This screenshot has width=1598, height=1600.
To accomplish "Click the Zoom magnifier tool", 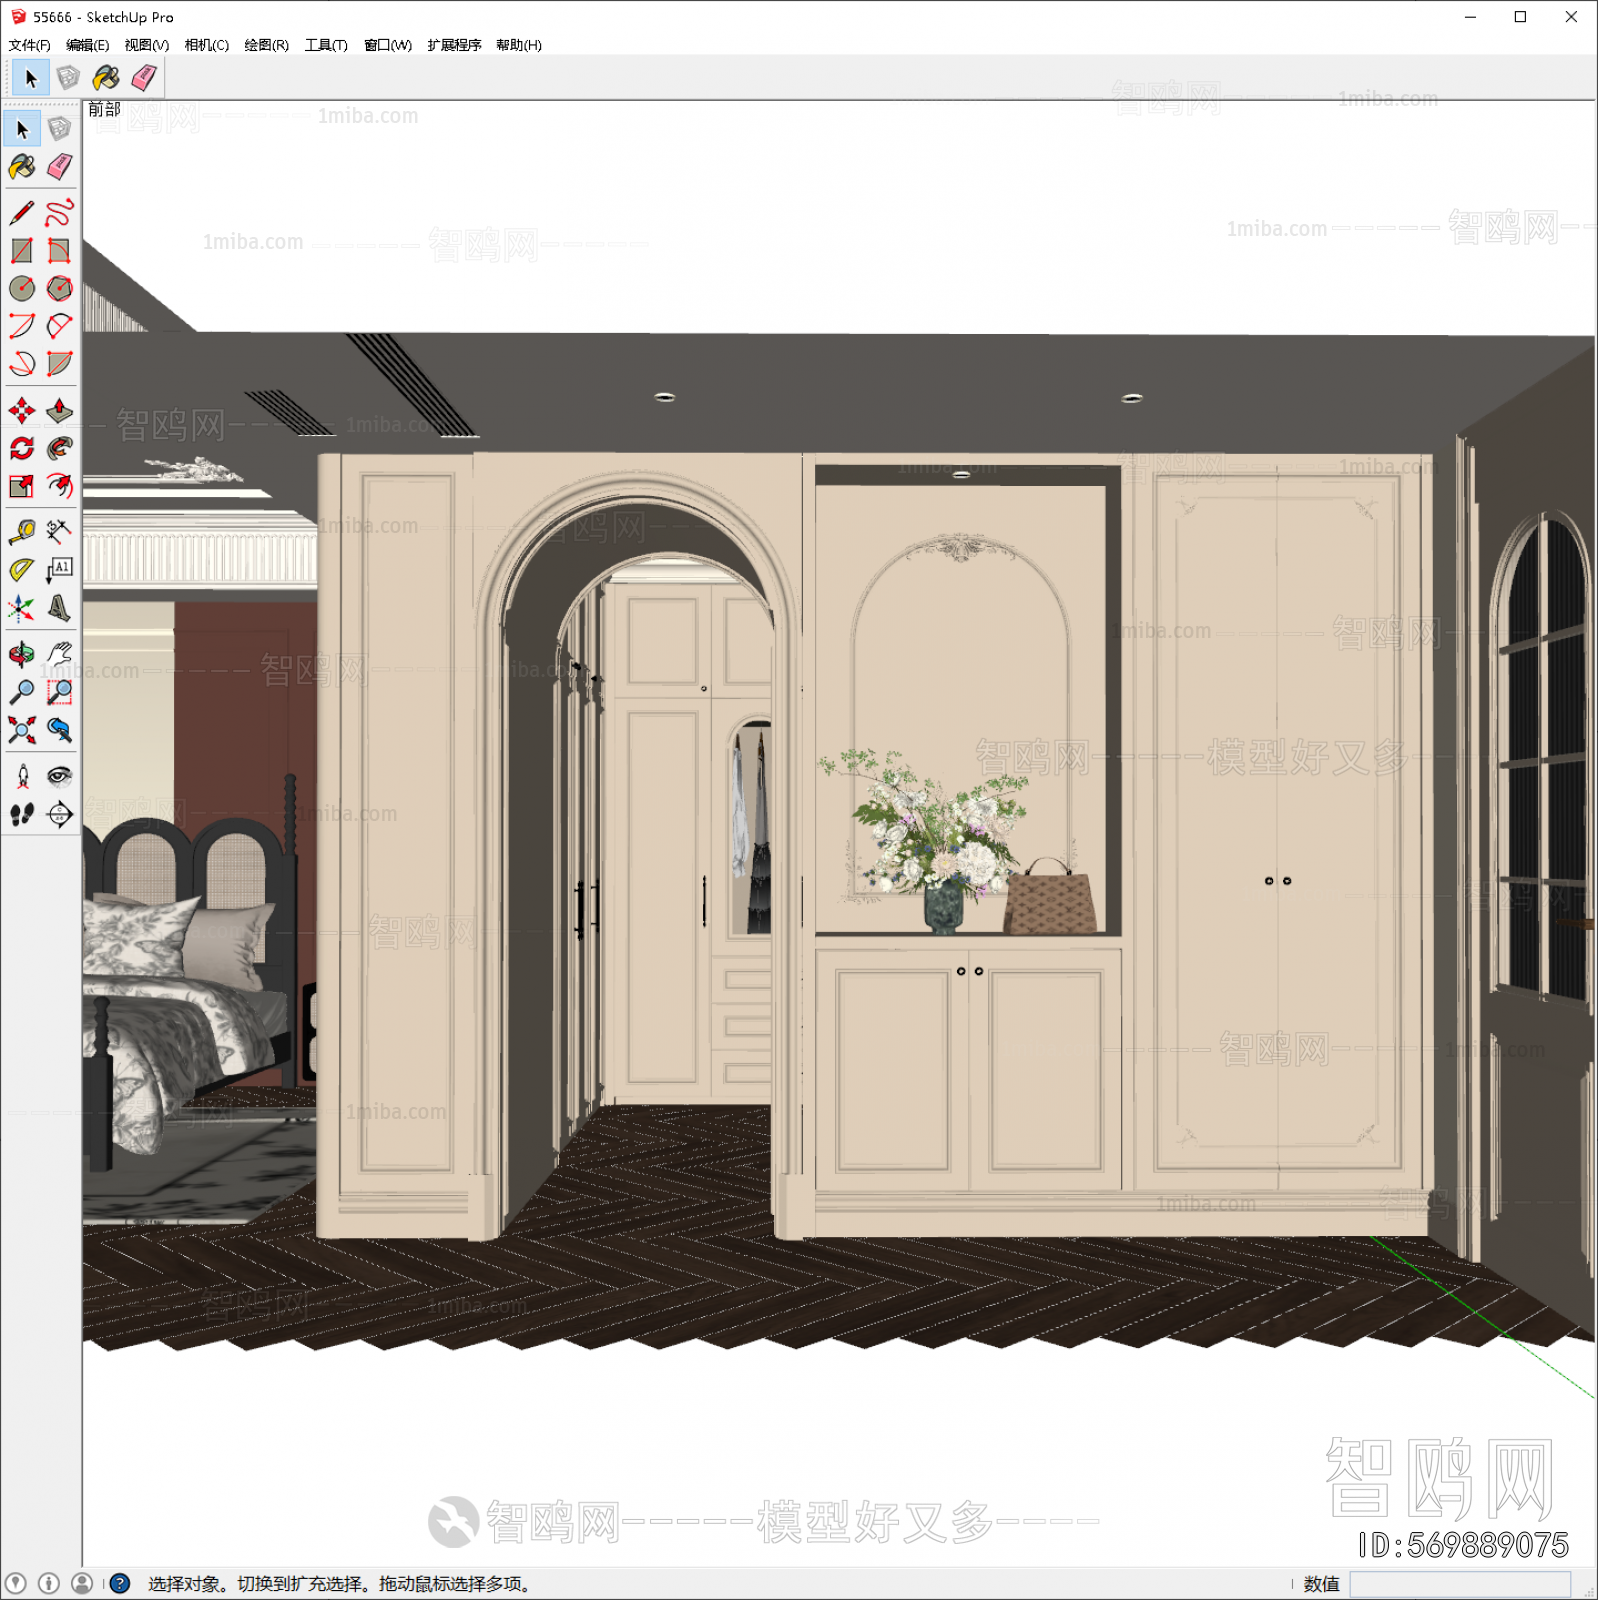I will coord(22,692).
